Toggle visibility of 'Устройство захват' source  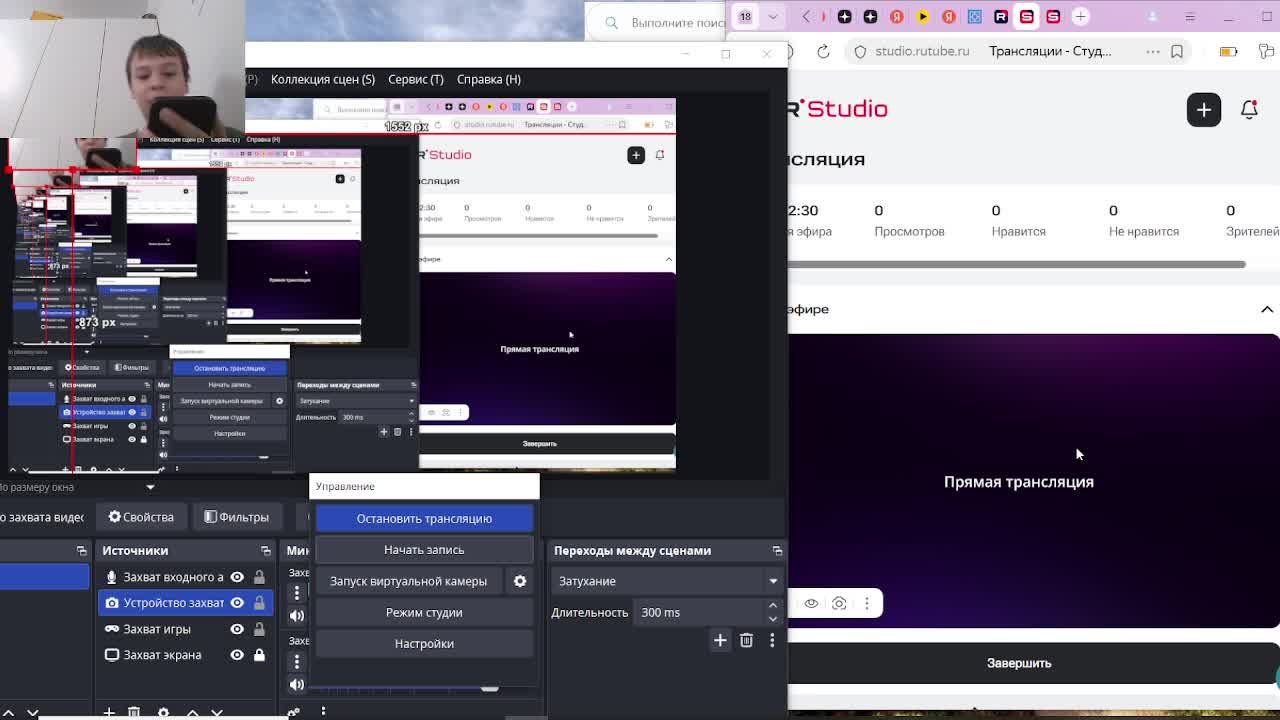click(237, 603)
